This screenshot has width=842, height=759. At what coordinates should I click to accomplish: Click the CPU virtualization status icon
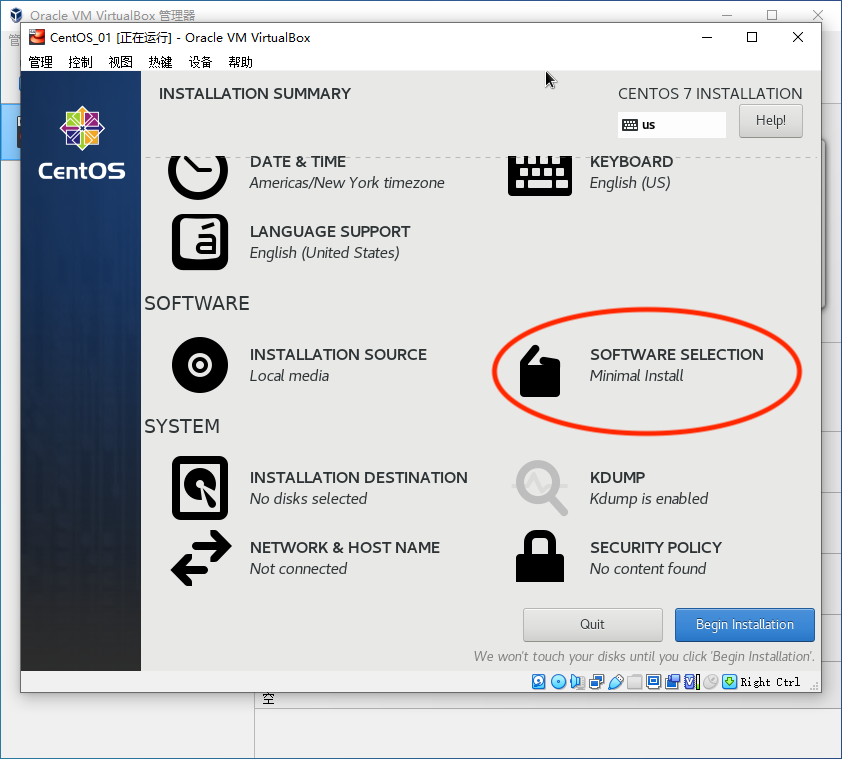click(692, 682)
